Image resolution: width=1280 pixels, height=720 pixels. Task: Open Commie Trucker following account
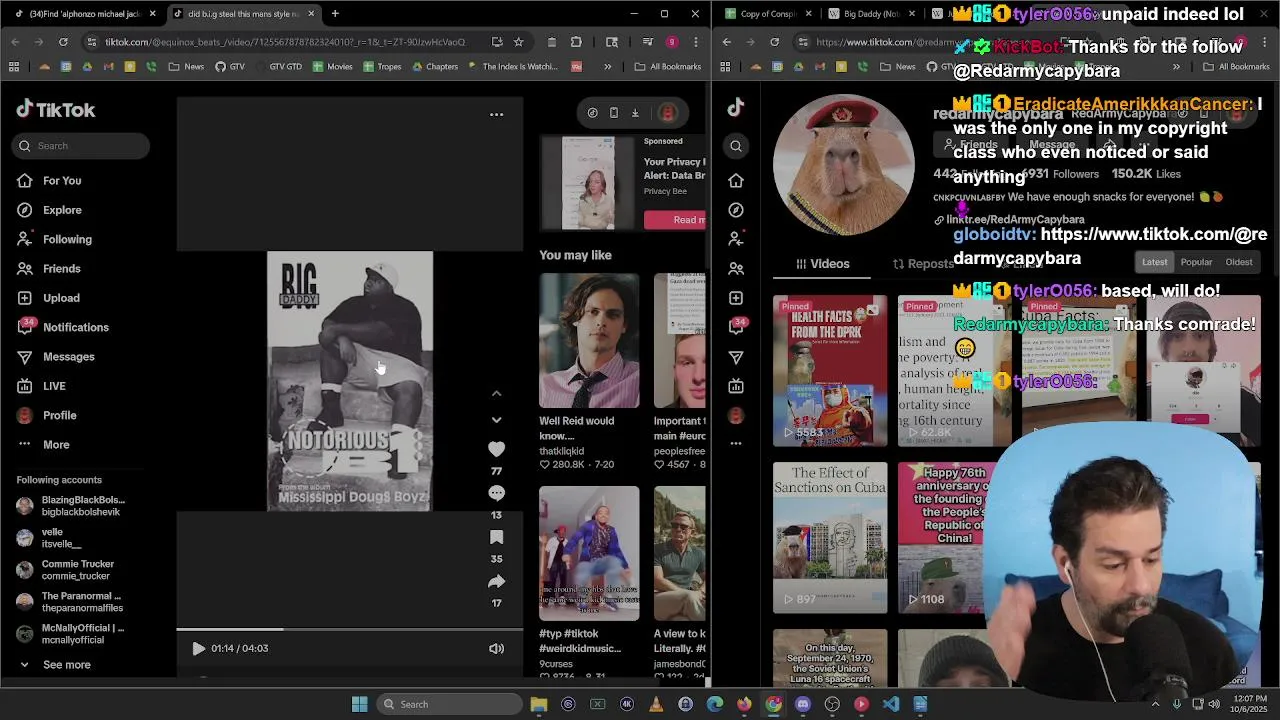pos(66,570)
